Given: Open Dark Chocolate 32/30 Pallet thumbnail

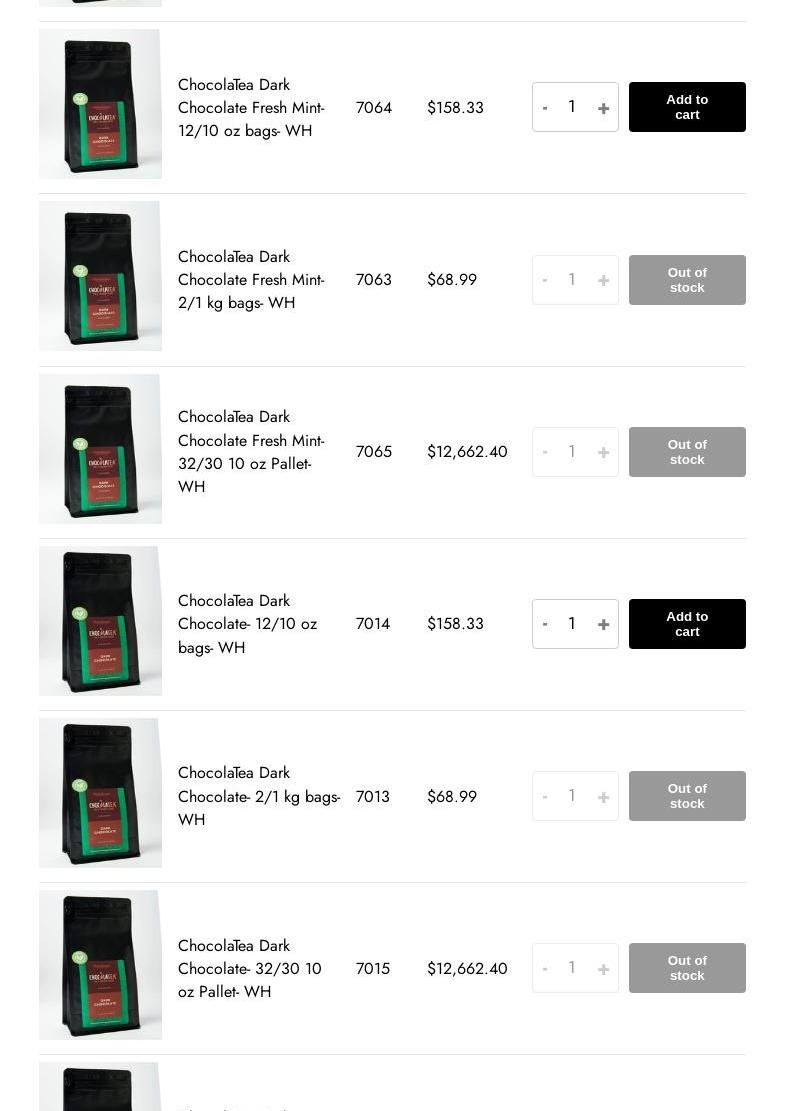Looking at the screenshot, I should (x=100, y=965).
